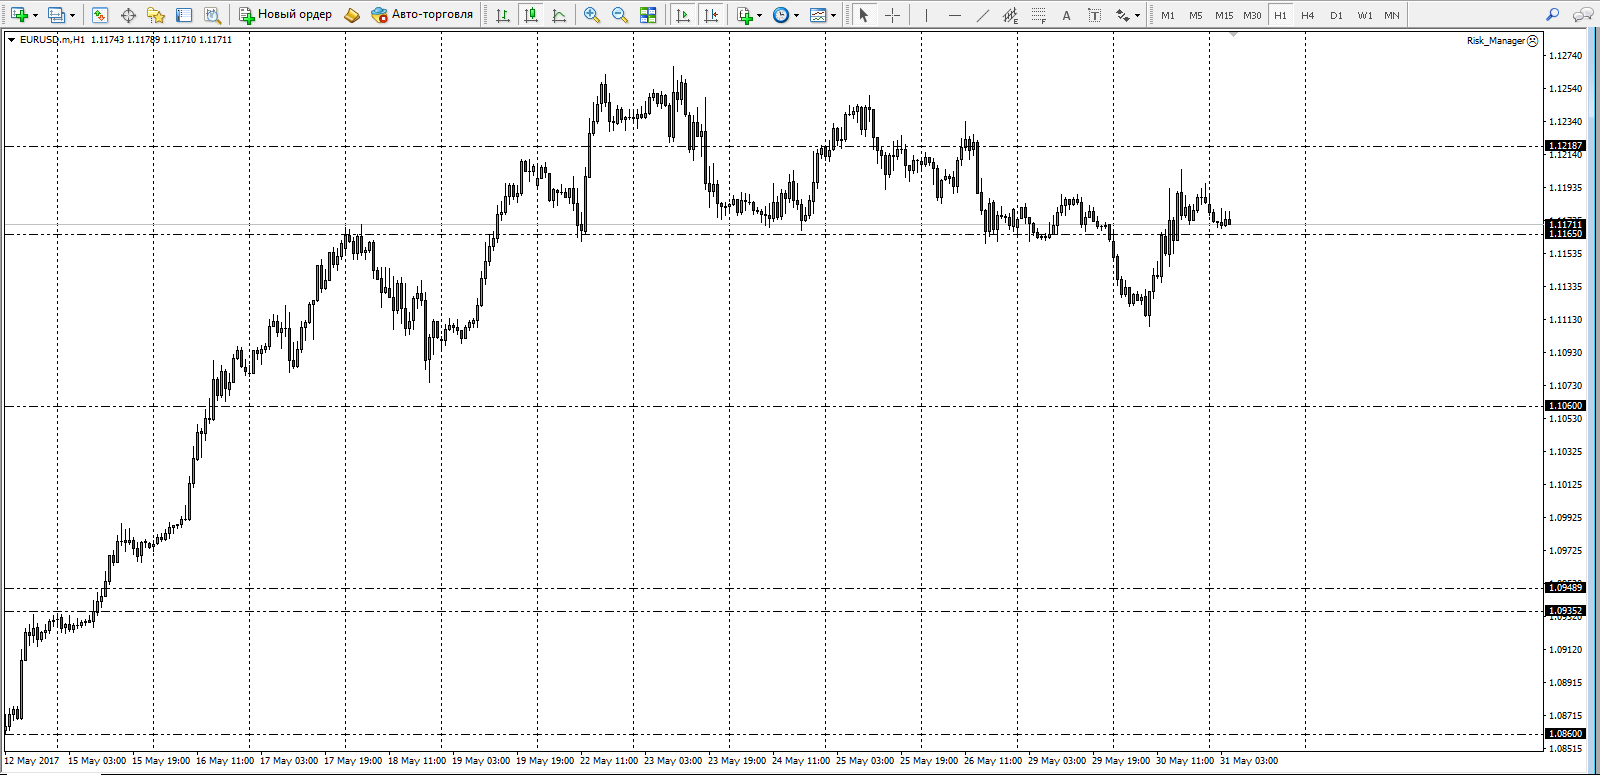Click the Templates icon

818,15
